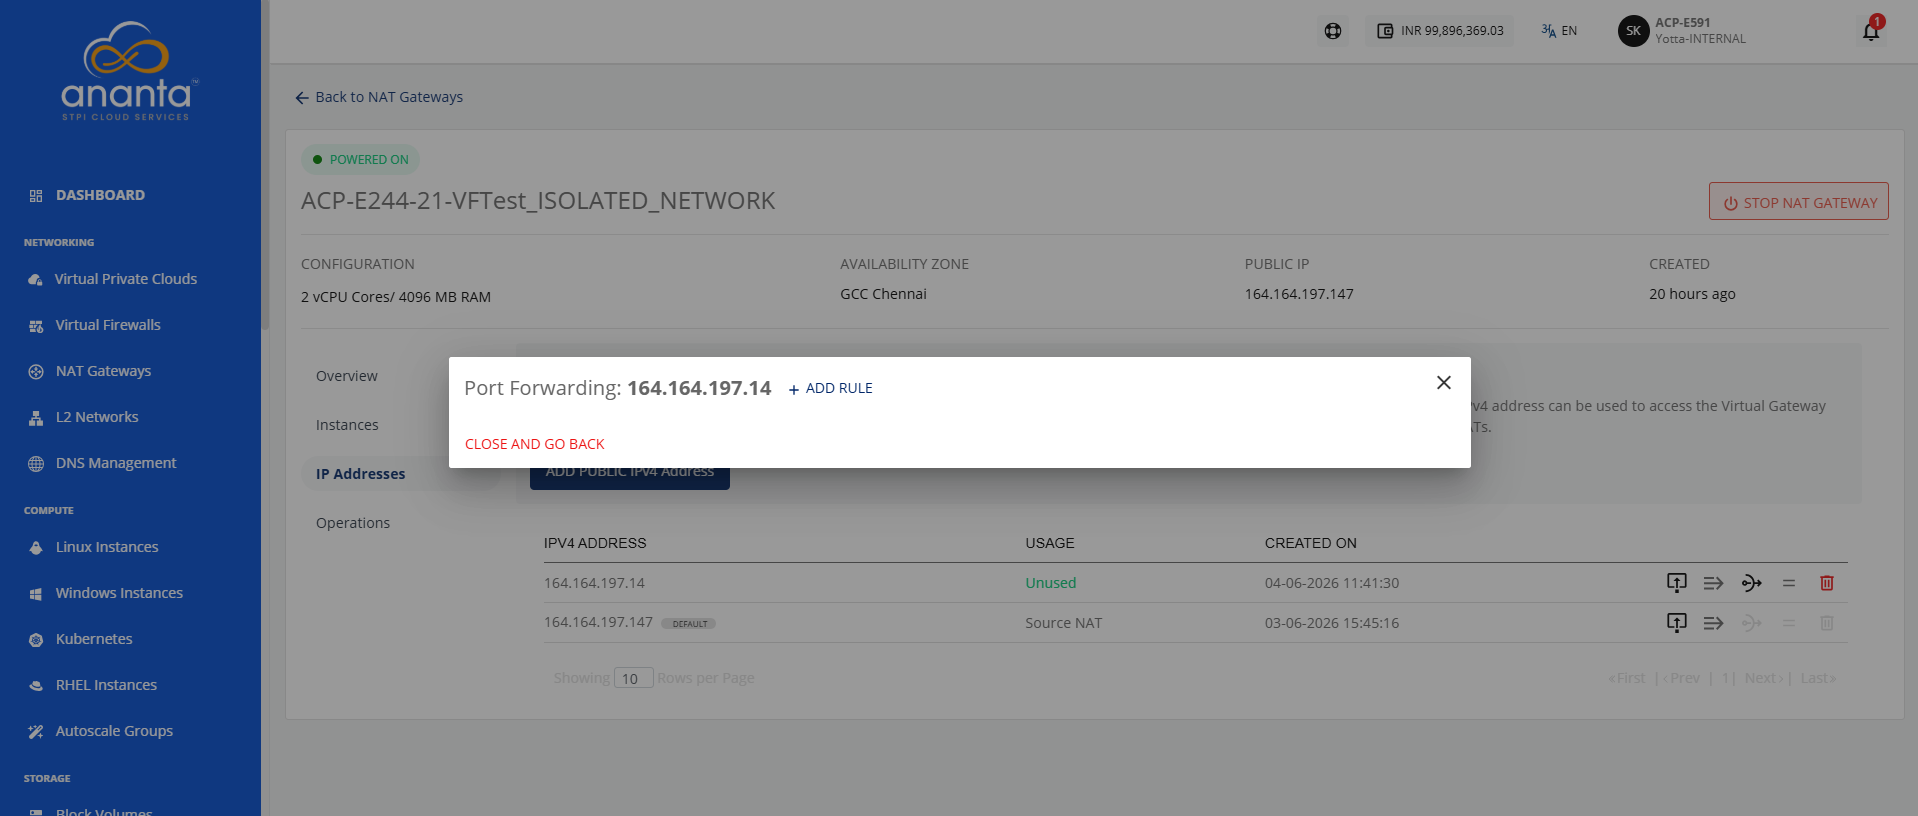The width and height of the screenshot is (1918, 816).
Task: Open Virtual Firewalls section
Action: [107, 325]
